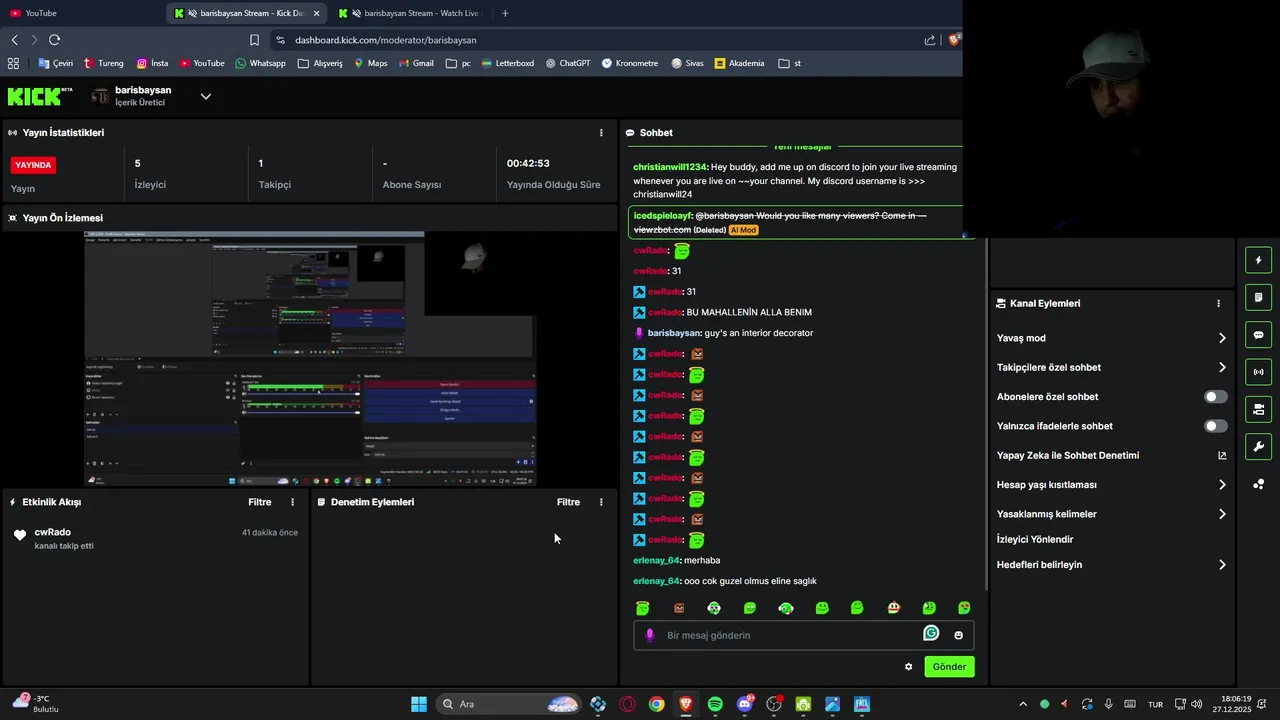Open Etkinlik Akışı three-dots menu

tap(293, 502)
